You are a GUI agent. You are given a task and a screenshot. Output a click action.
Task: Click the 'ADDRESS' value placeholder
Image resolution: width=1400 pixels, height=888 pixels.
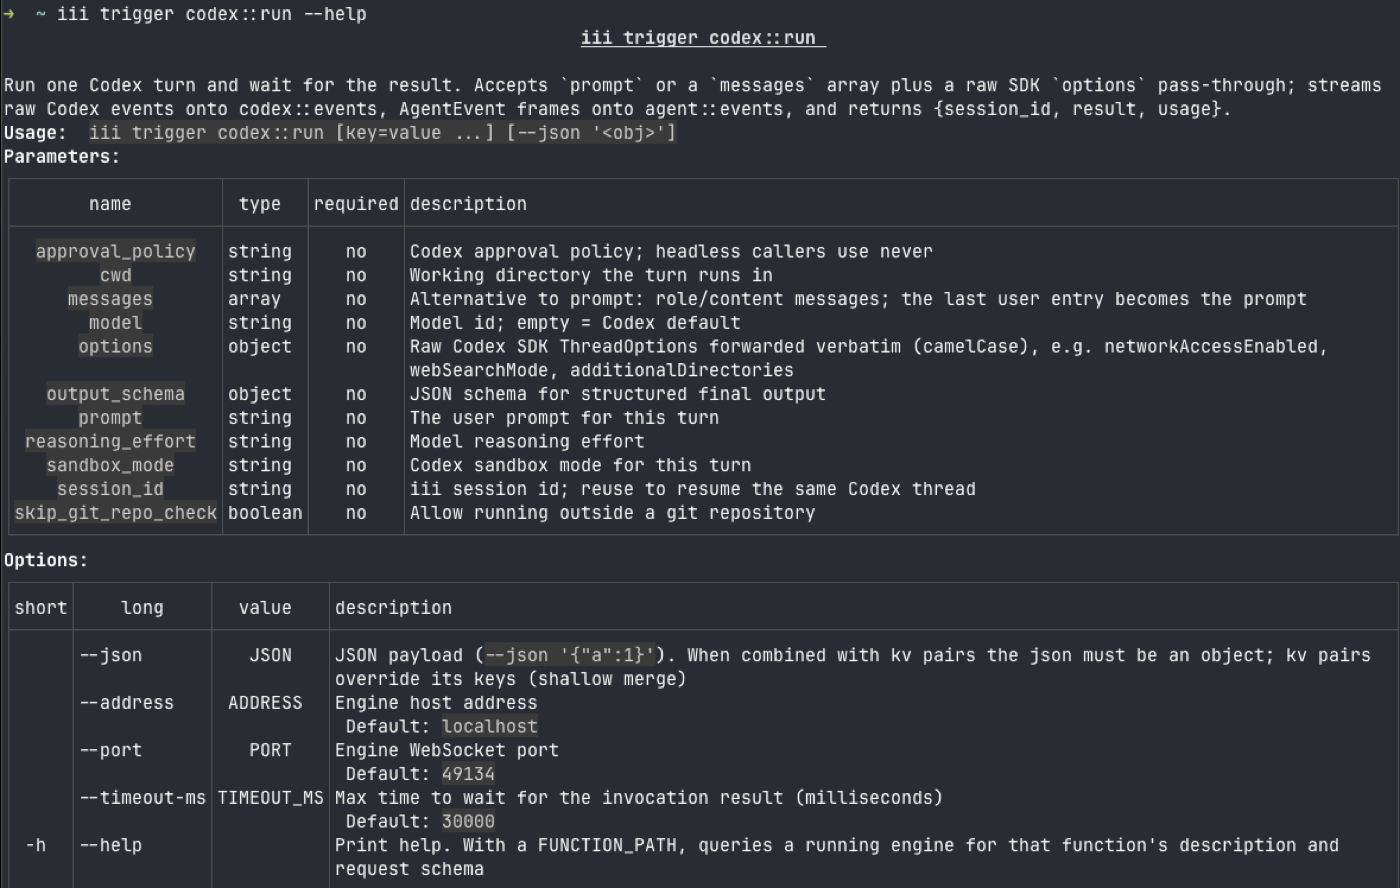[x=265, y=703]
